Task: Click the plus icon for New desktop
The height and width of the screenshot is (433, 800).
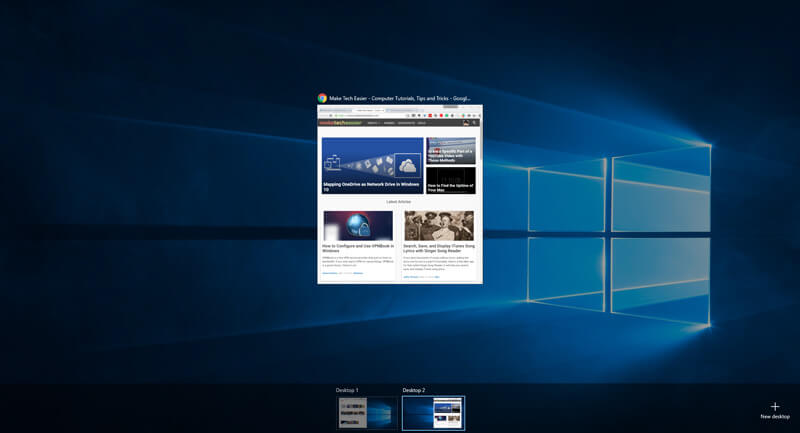Action: click(775, 406)
